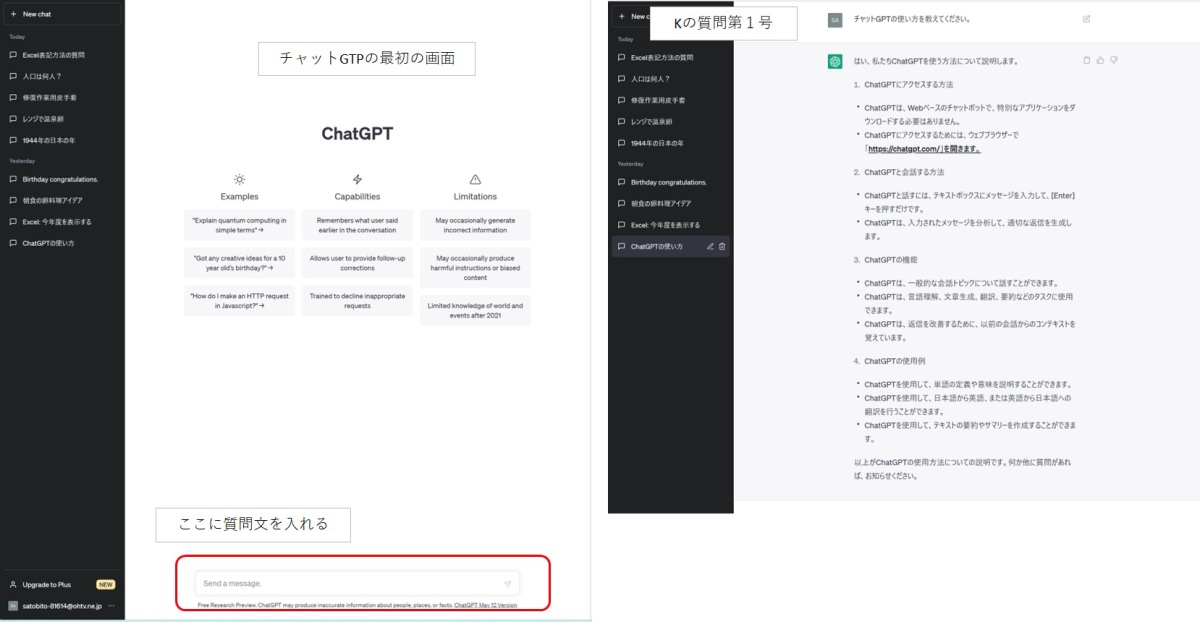Click the chat icon beside Excel: 今年度を表示する in the left window
Screen dimensions: 1200x622
pyautogui.click(x=13, y=222)
